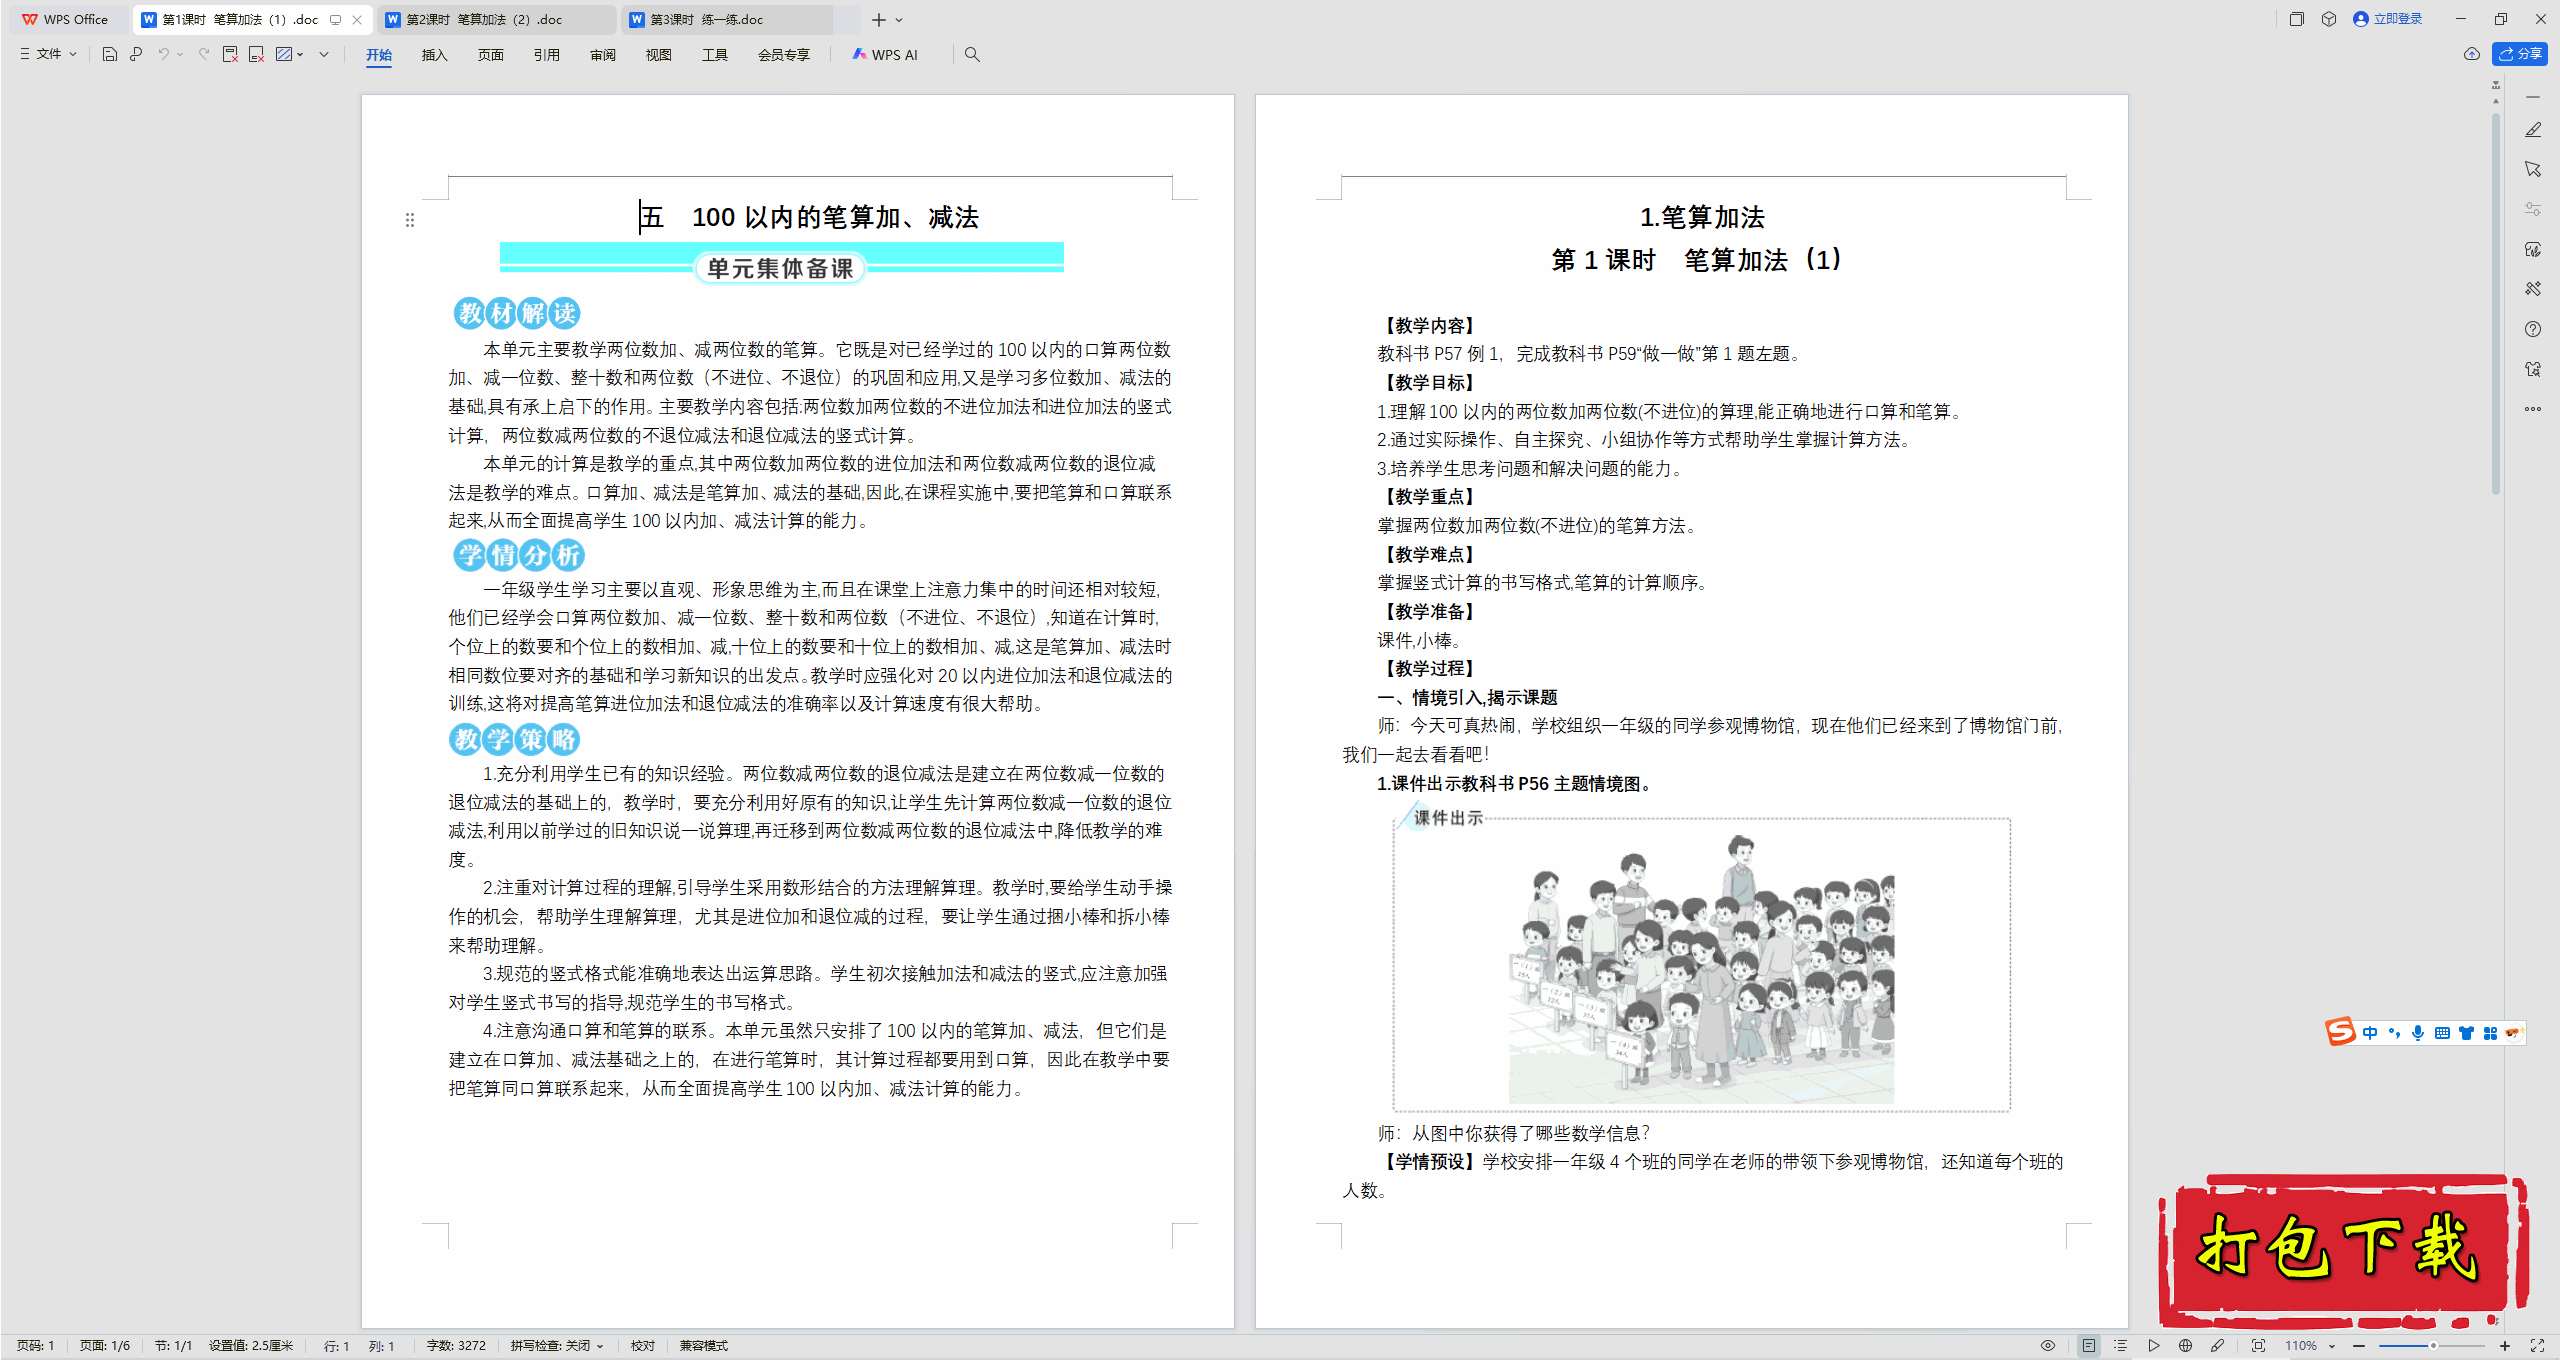Click the 校对 proofreading button in status bar

[x=643, y=1346]
